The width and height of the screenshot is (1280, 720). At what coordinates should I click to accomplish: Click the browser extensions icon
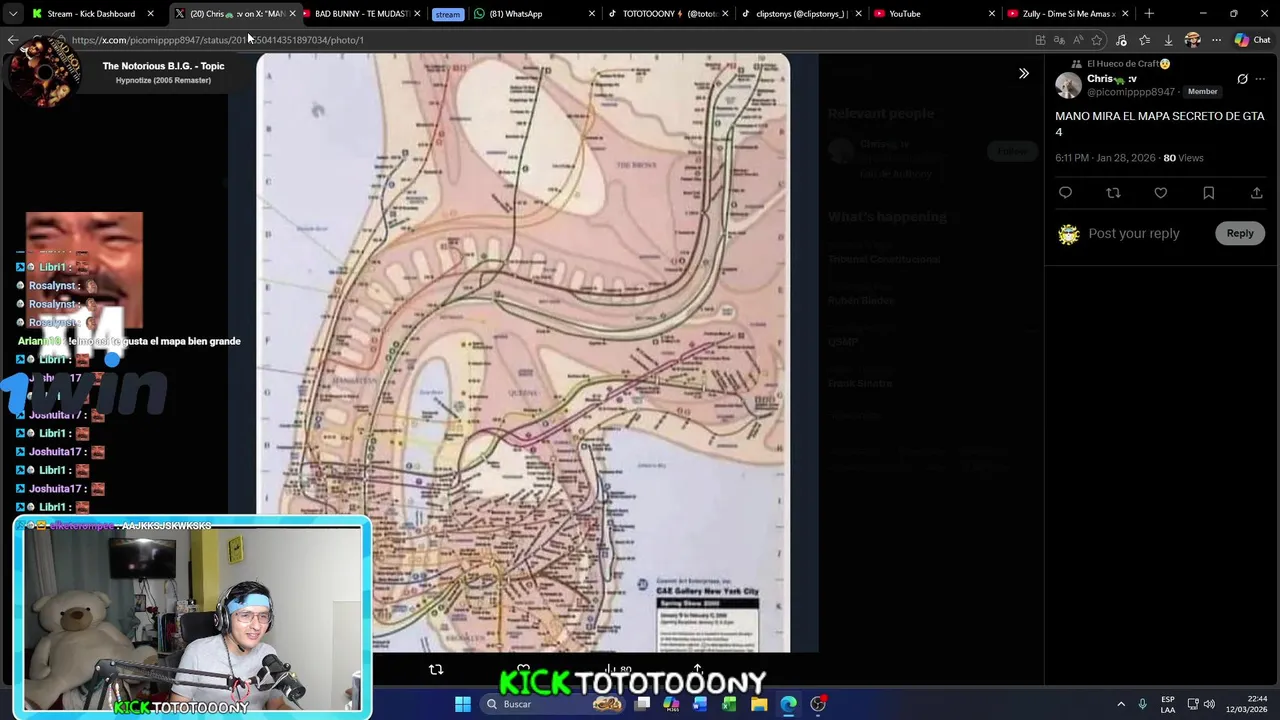[1121, 40]
